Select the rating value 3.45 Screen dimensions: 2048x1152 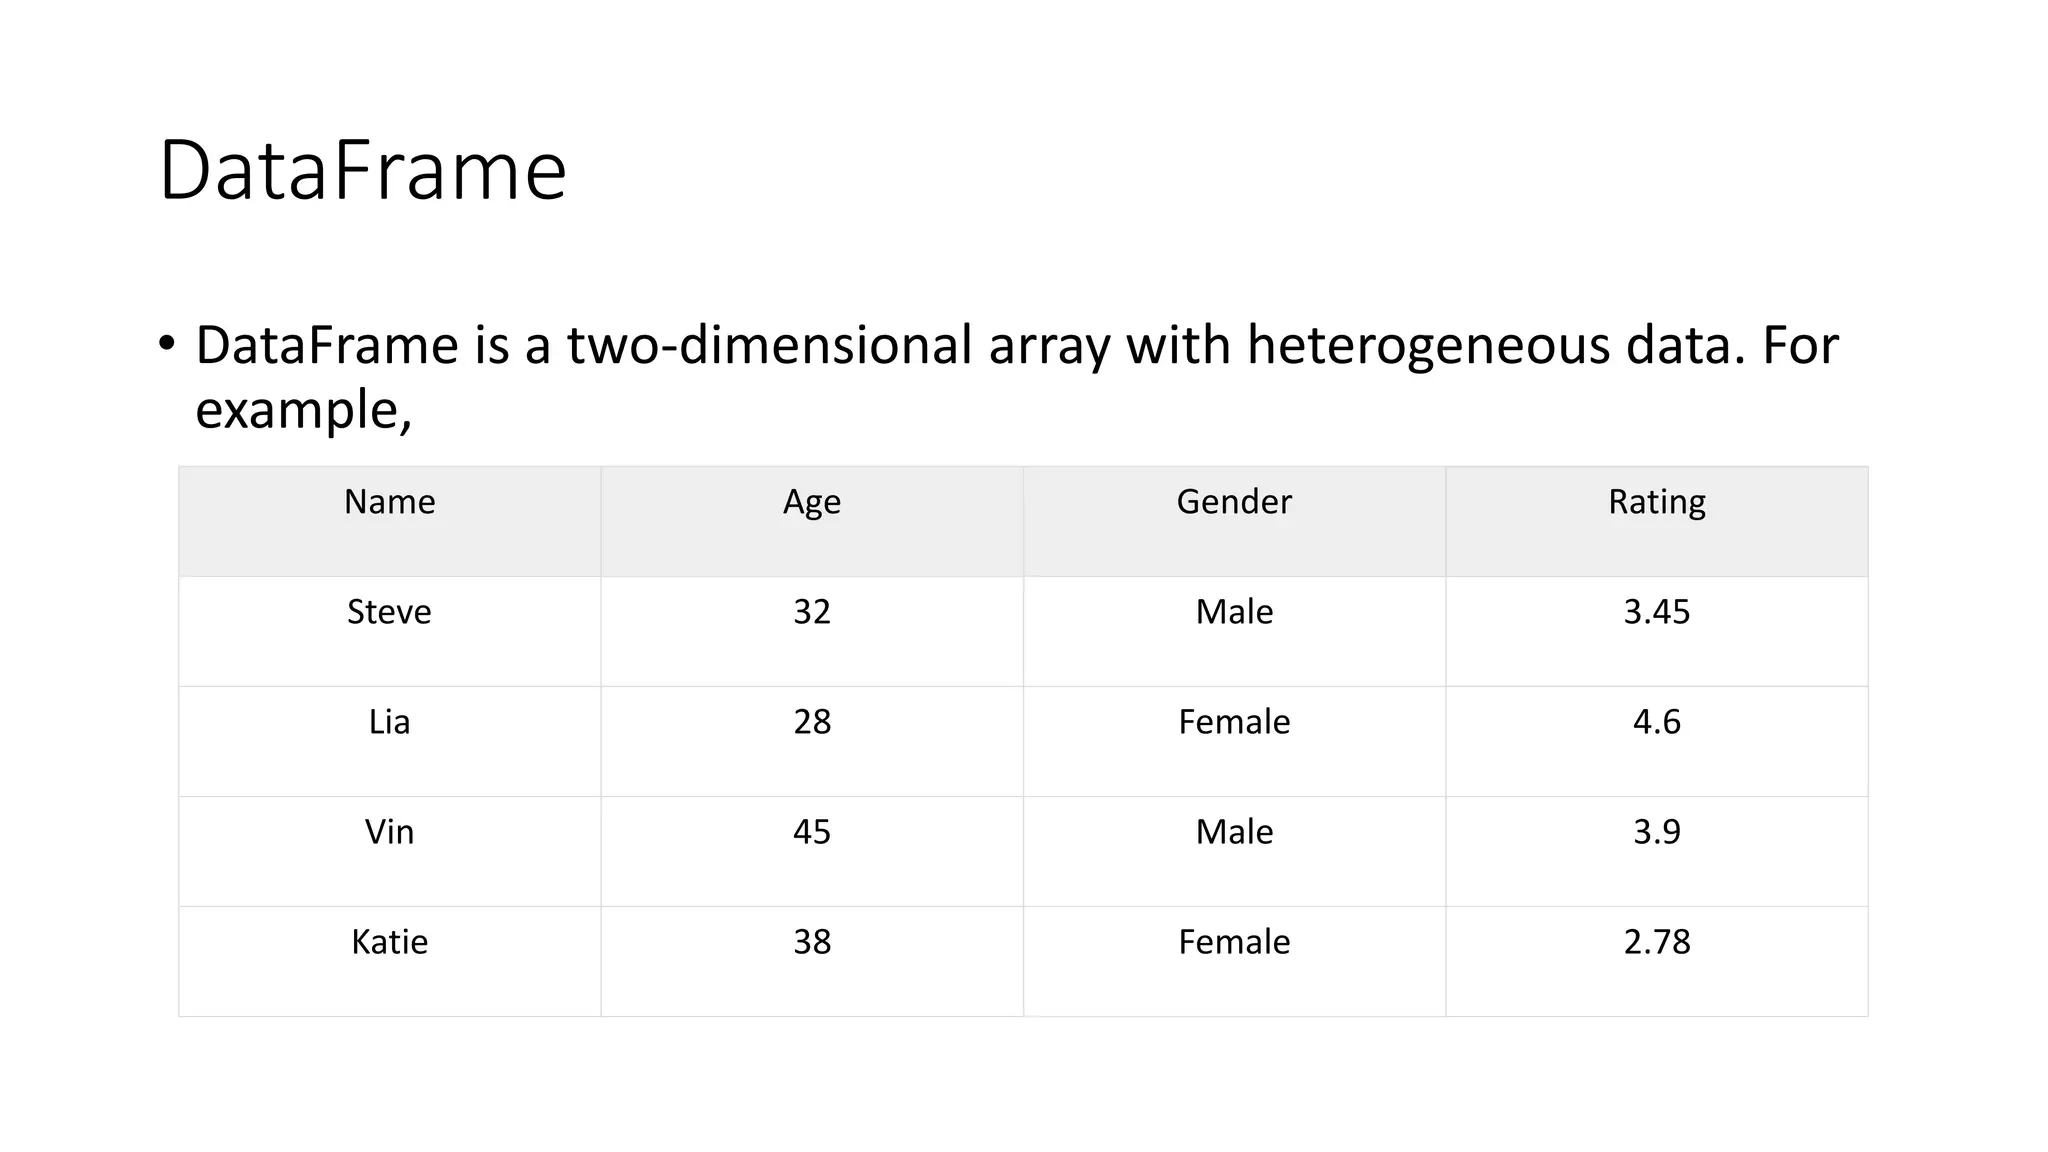pos(1656,612)
